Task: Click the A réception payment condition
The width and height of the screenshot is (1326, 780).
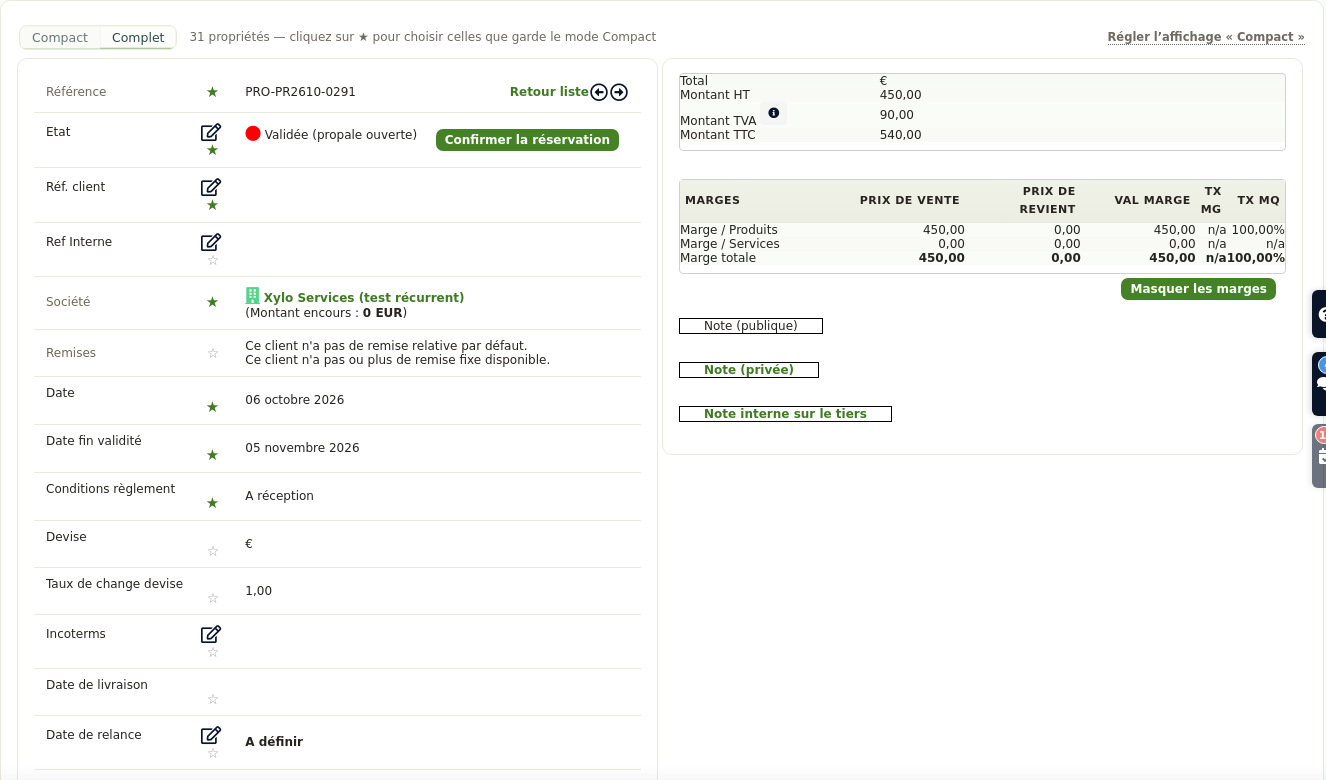Action: click(x=279, y=496)
